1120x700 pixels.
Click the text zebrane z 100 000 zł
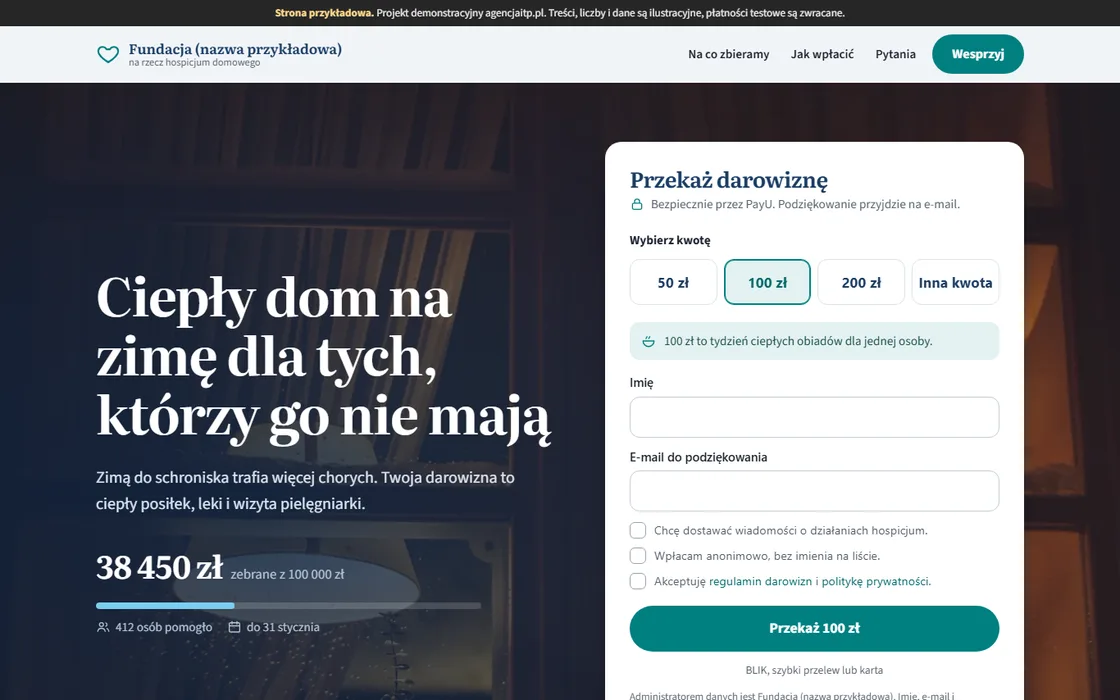[287, 574]
